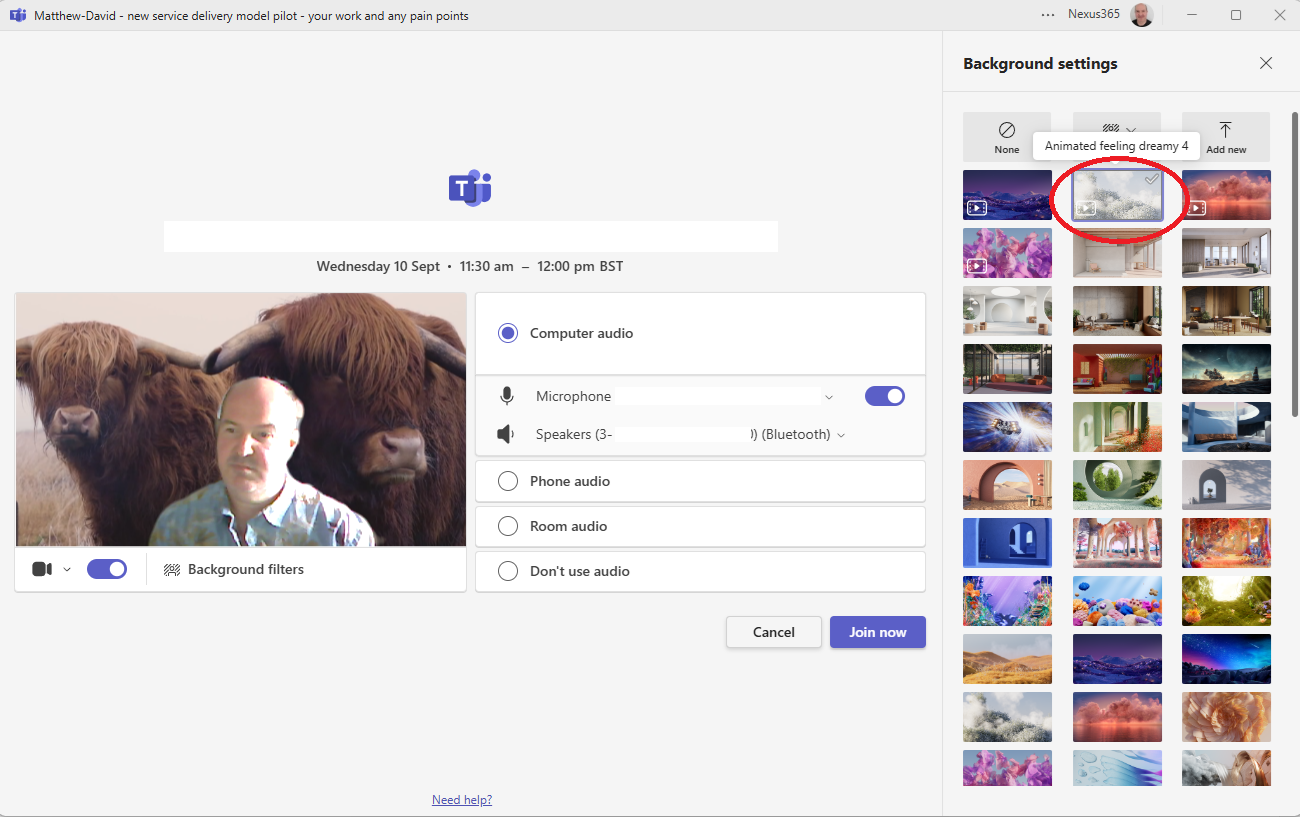Click the Background filters icon

point(172,569)
